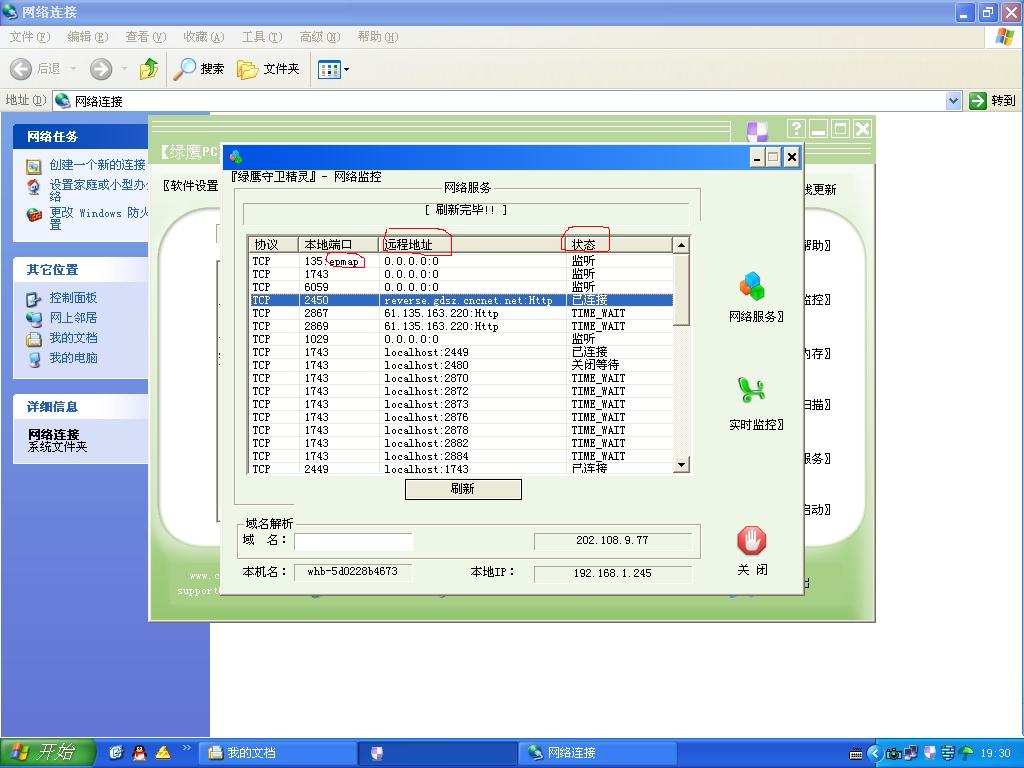Click the clock showing 19:30

tap(995, 754)
